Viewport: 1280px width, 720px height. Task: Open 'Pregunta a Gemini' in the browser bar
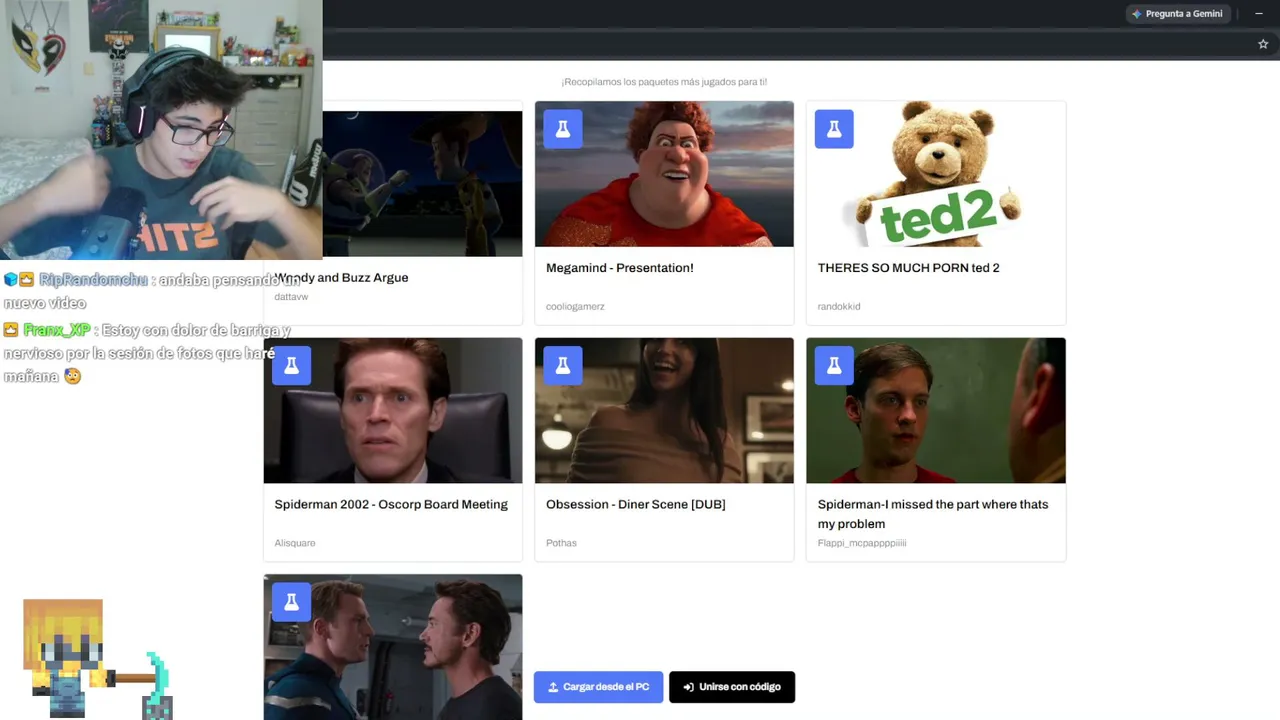click(x=1177, y=14)
